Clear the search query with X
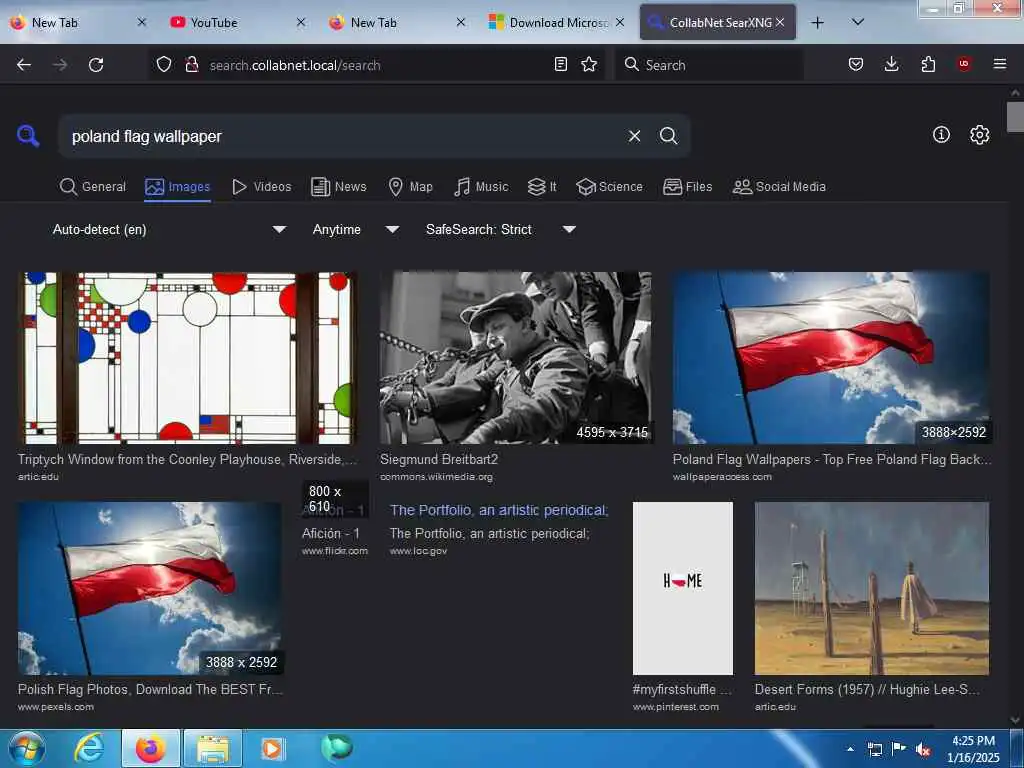The width and height of the screenshot is (1024, 768). [x=634, y=136]
